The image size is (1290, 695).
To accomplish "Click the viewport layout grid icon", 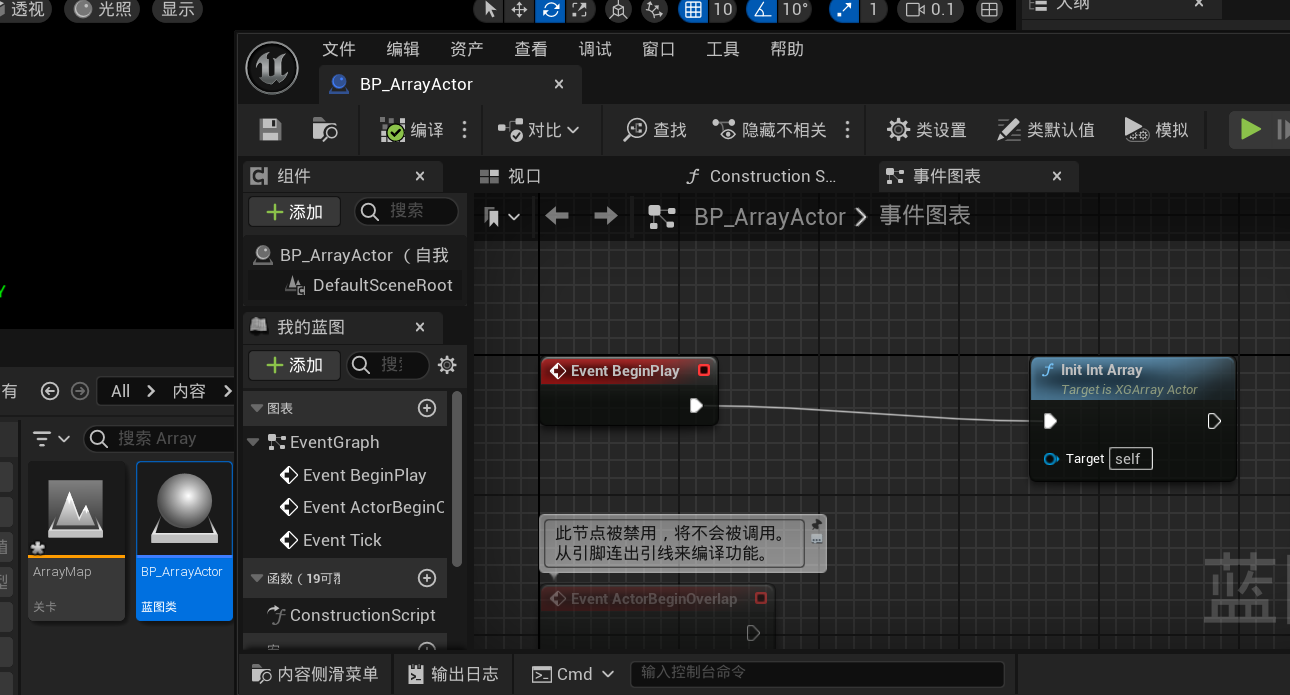I will [x=989, y=10].
